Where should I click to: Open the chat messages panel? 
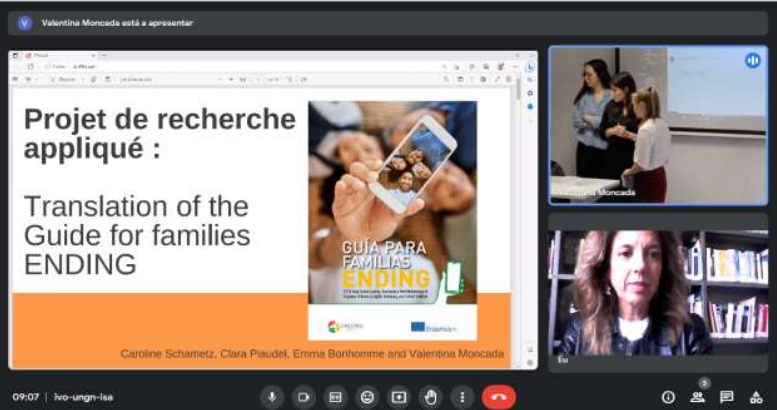coord(727,397)
